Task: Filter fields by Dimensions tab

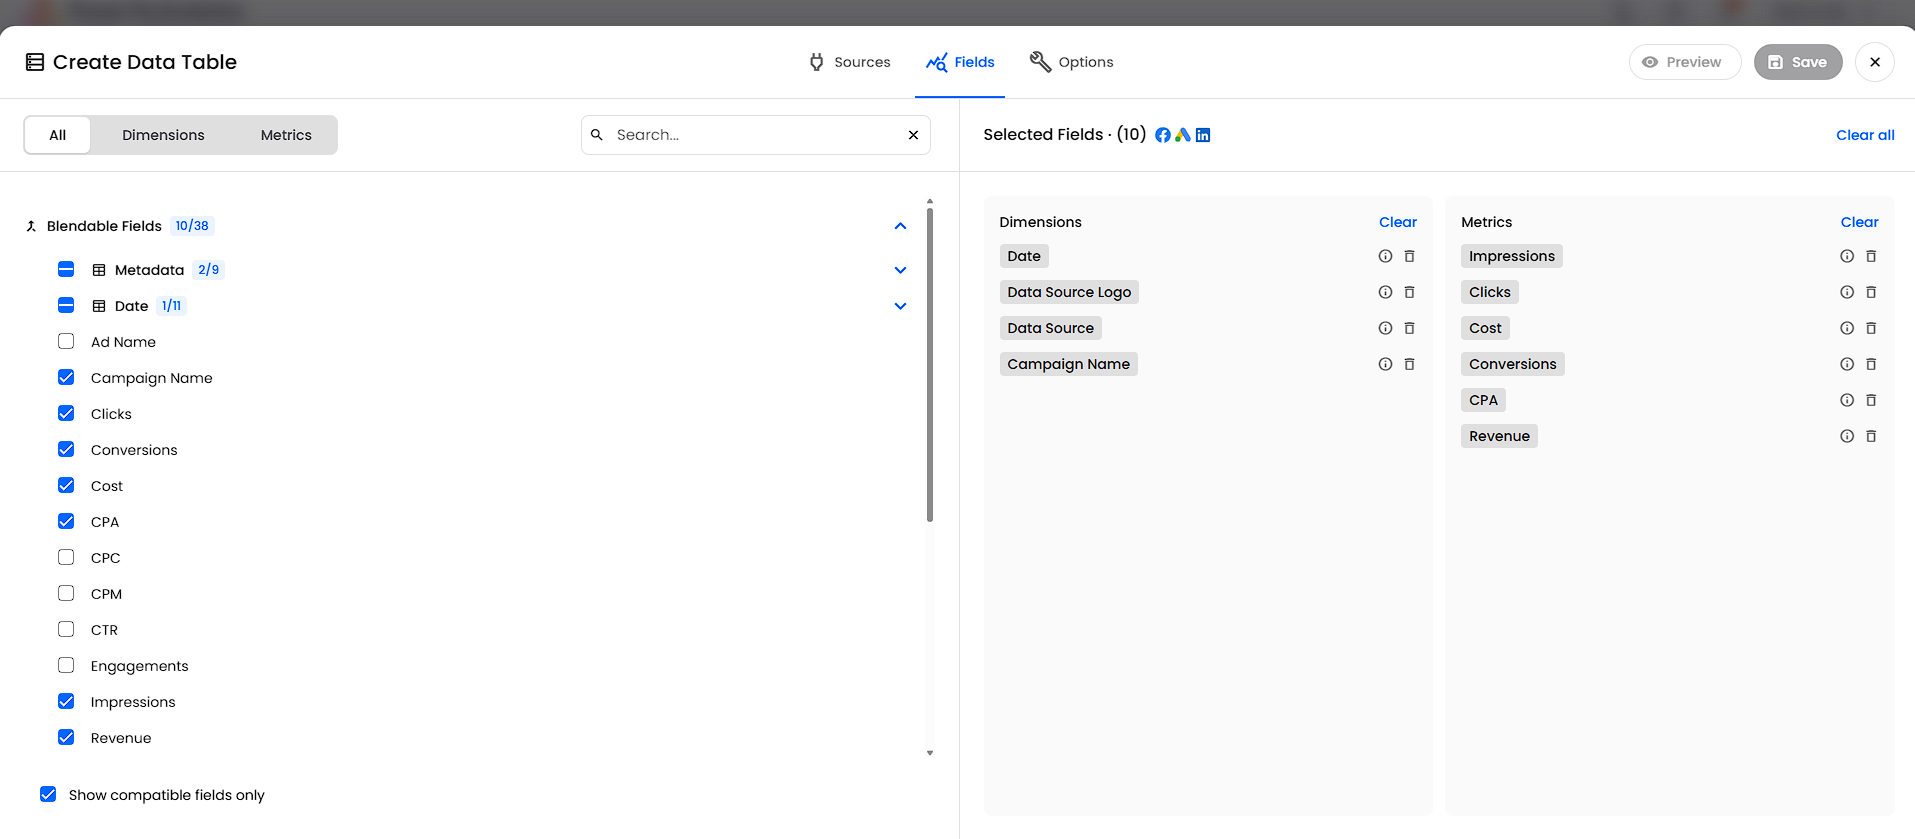Action: pos(163,135)
